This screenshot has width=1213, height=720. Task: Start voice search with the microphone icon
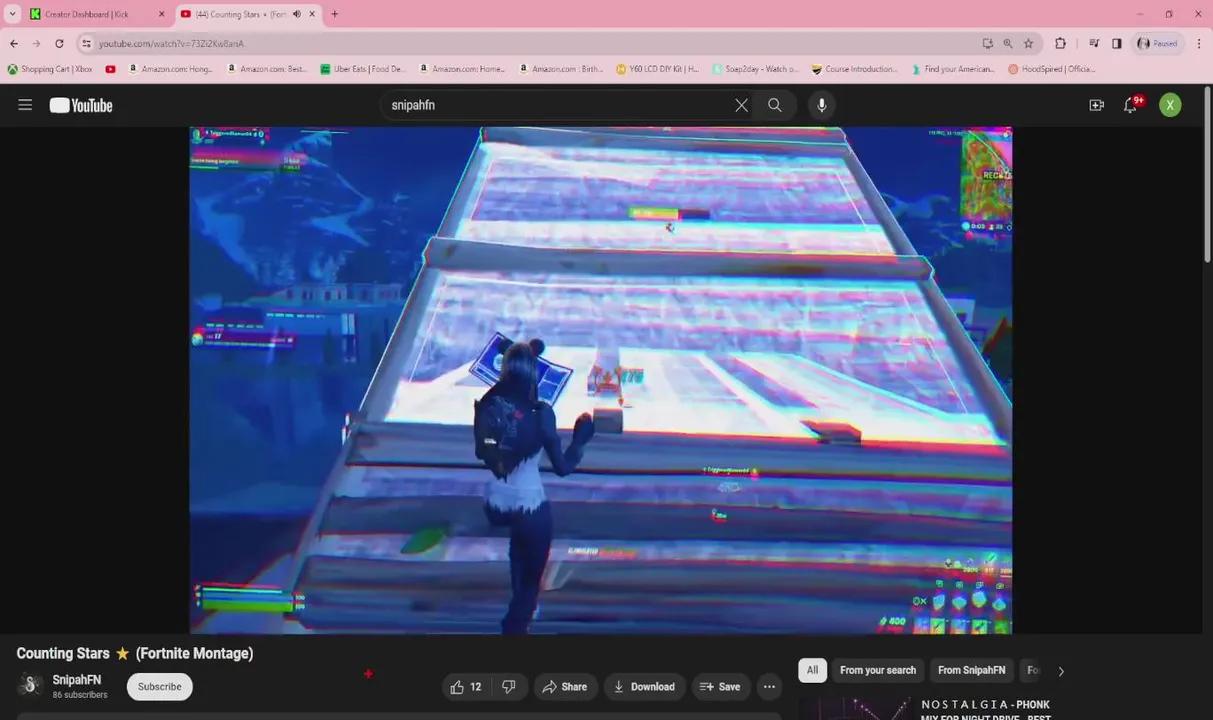pyautogui.click(x=822, y=105)
